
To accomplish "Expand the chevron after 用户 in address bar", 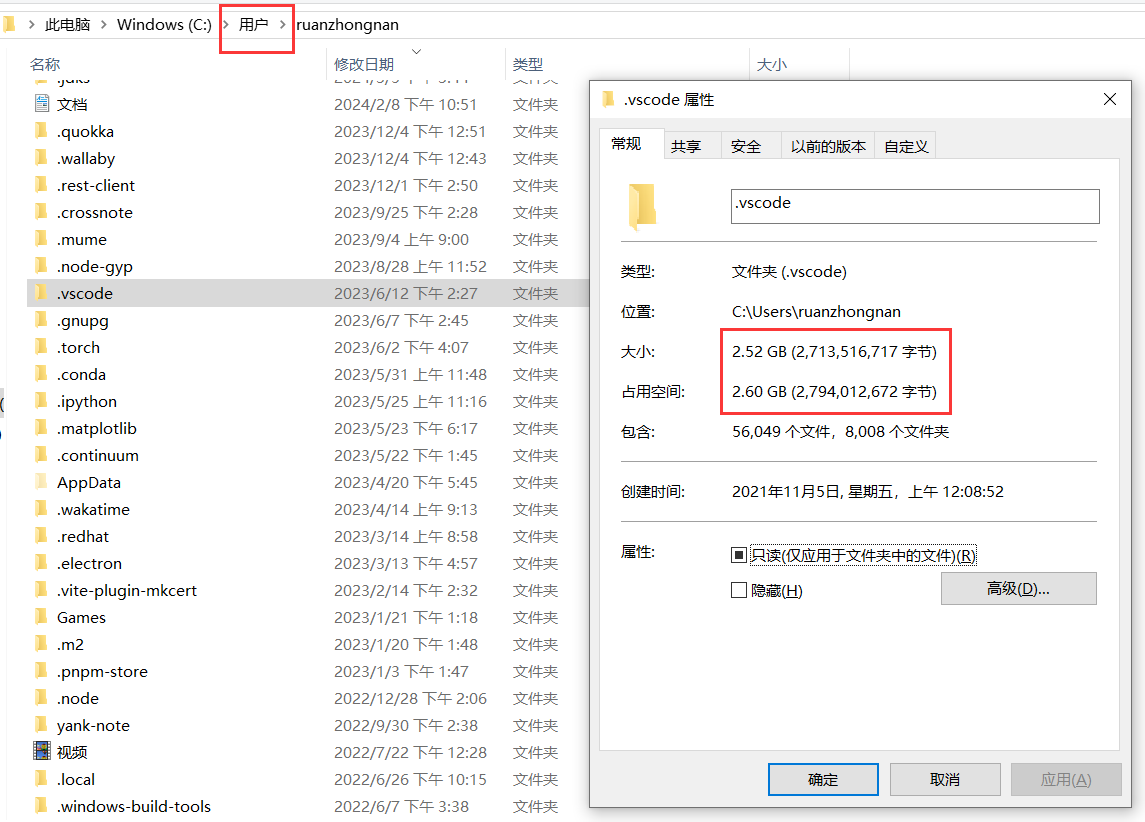I will click(x=283, y=25).
